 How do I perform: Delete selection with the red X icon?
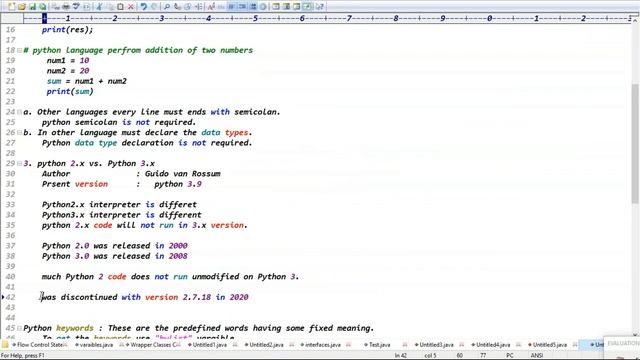pyautogui.click(x=131, y=7)
